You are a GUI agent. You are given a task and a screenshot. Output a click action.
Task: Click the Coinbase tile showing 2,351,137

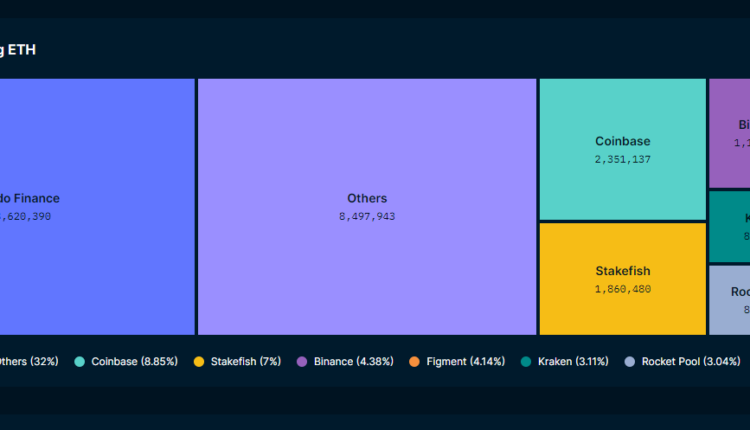coord(622,149)
